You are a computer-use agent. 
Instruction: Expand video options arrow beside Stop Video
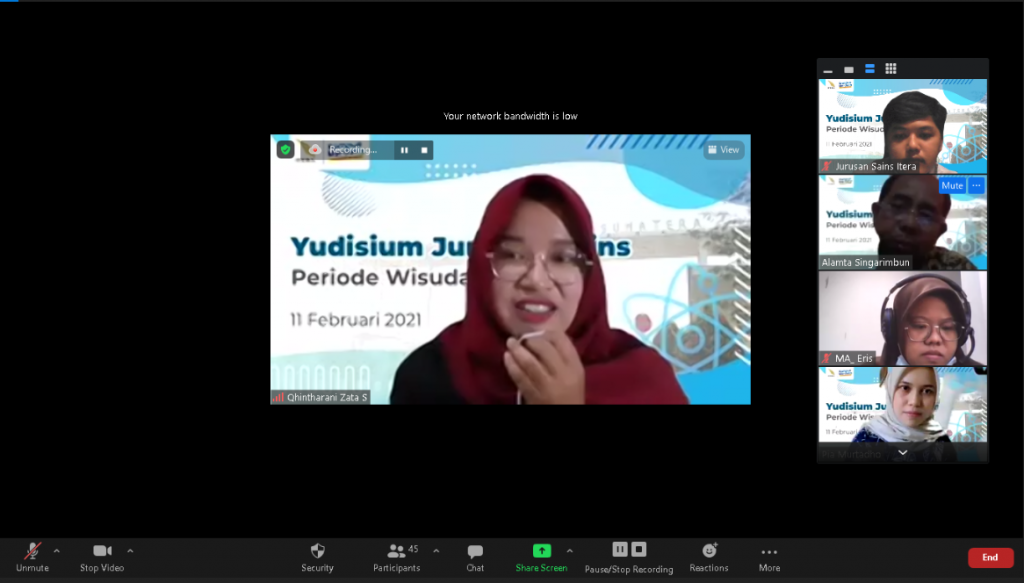pos(130,550)
